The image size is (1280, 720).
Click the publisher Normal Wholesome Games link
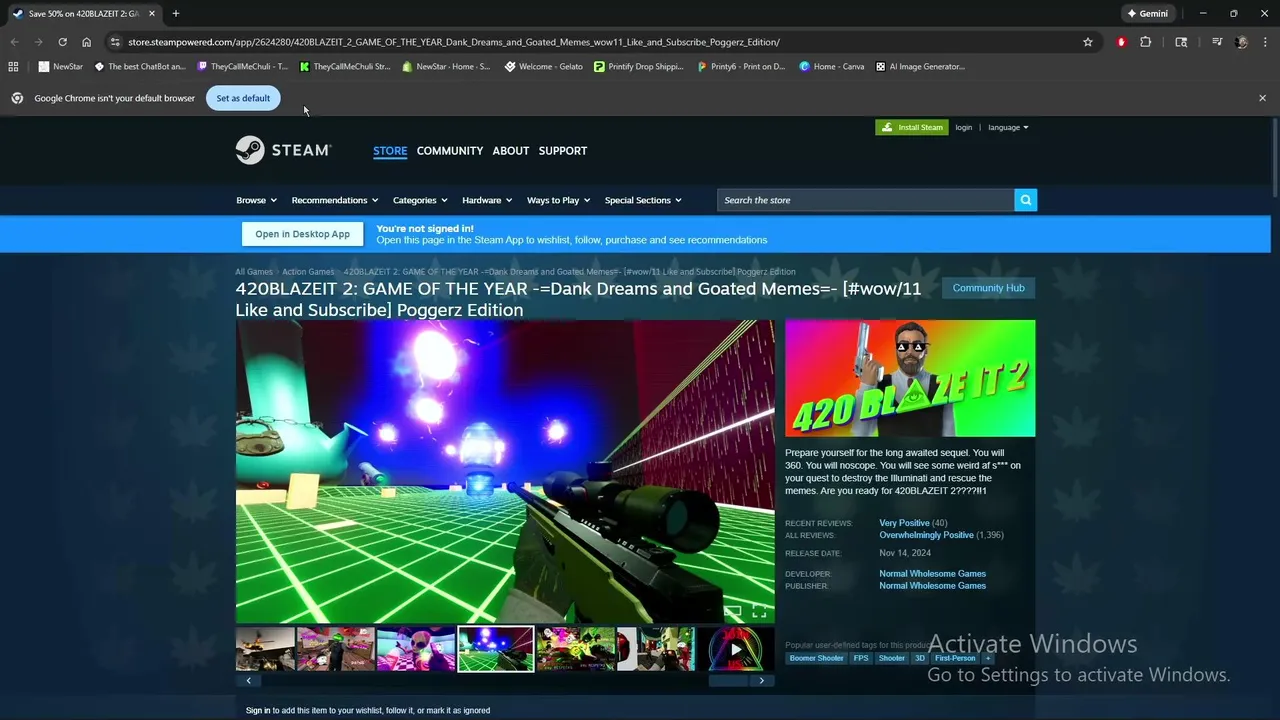[932, 586]
